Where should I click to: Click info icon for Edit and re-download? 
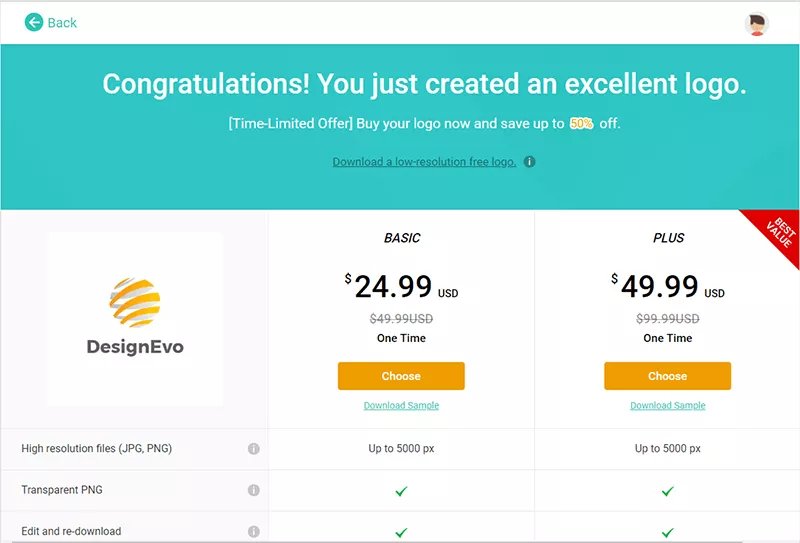tap(254, 532)
